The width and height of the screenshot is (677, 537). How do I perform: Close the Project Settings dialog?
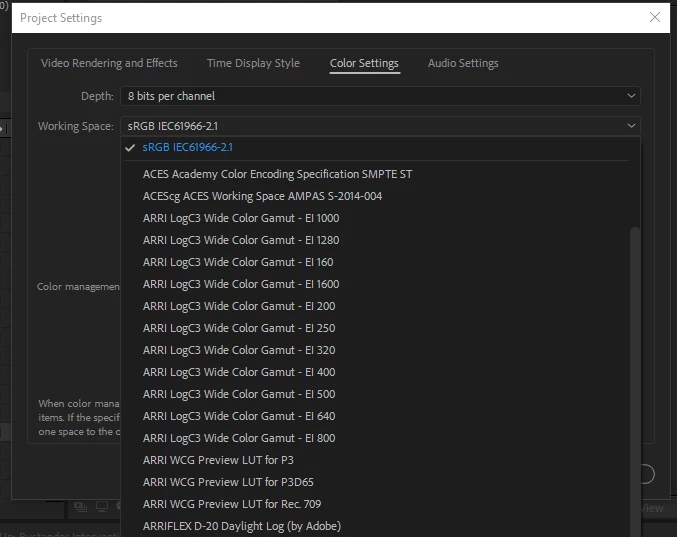pyautogui.click(x=655, y=17)
